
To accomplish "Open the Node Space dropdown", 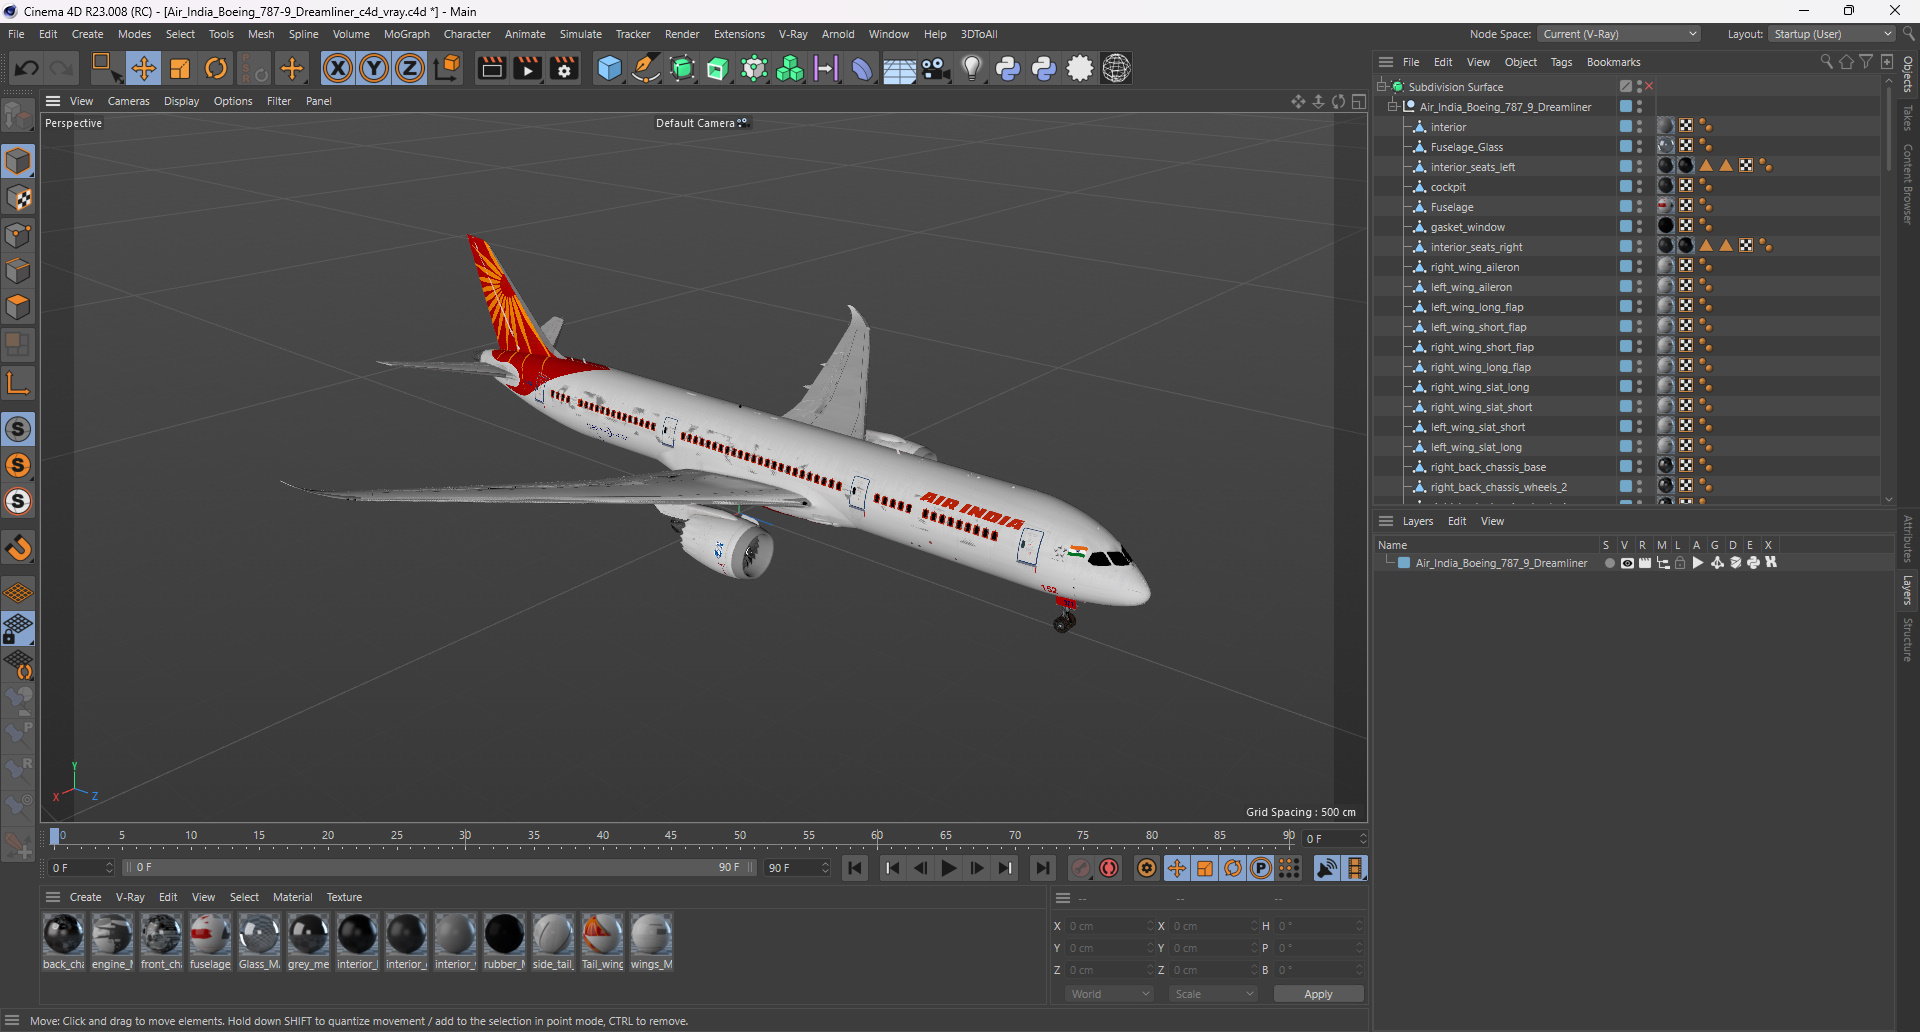I will [1619, 34].
